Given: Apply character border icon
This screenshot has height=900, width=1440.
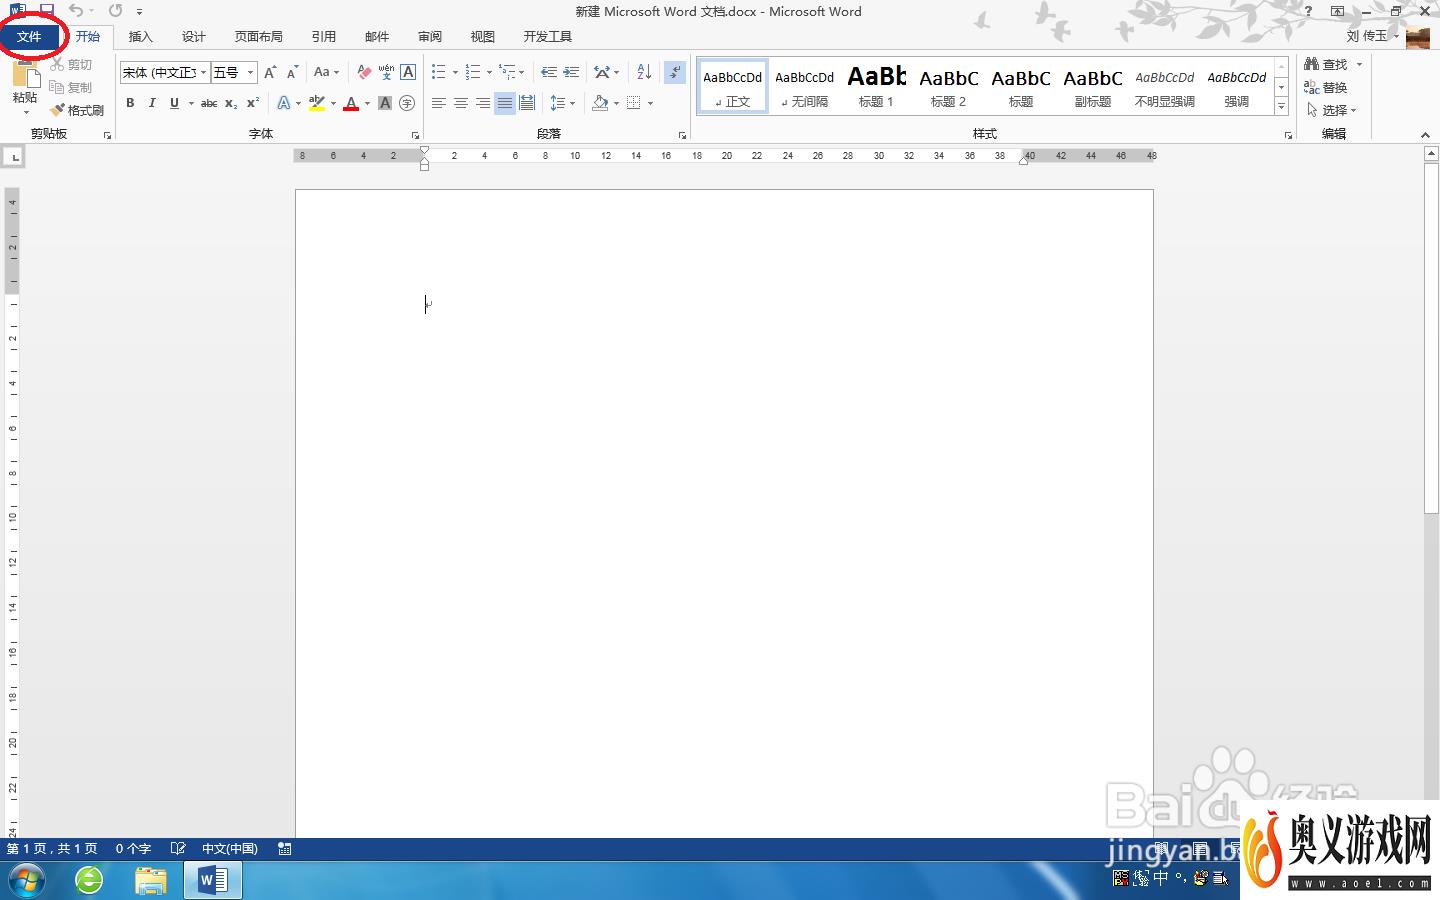Looking at the screenshot, I should click(408, 72).
